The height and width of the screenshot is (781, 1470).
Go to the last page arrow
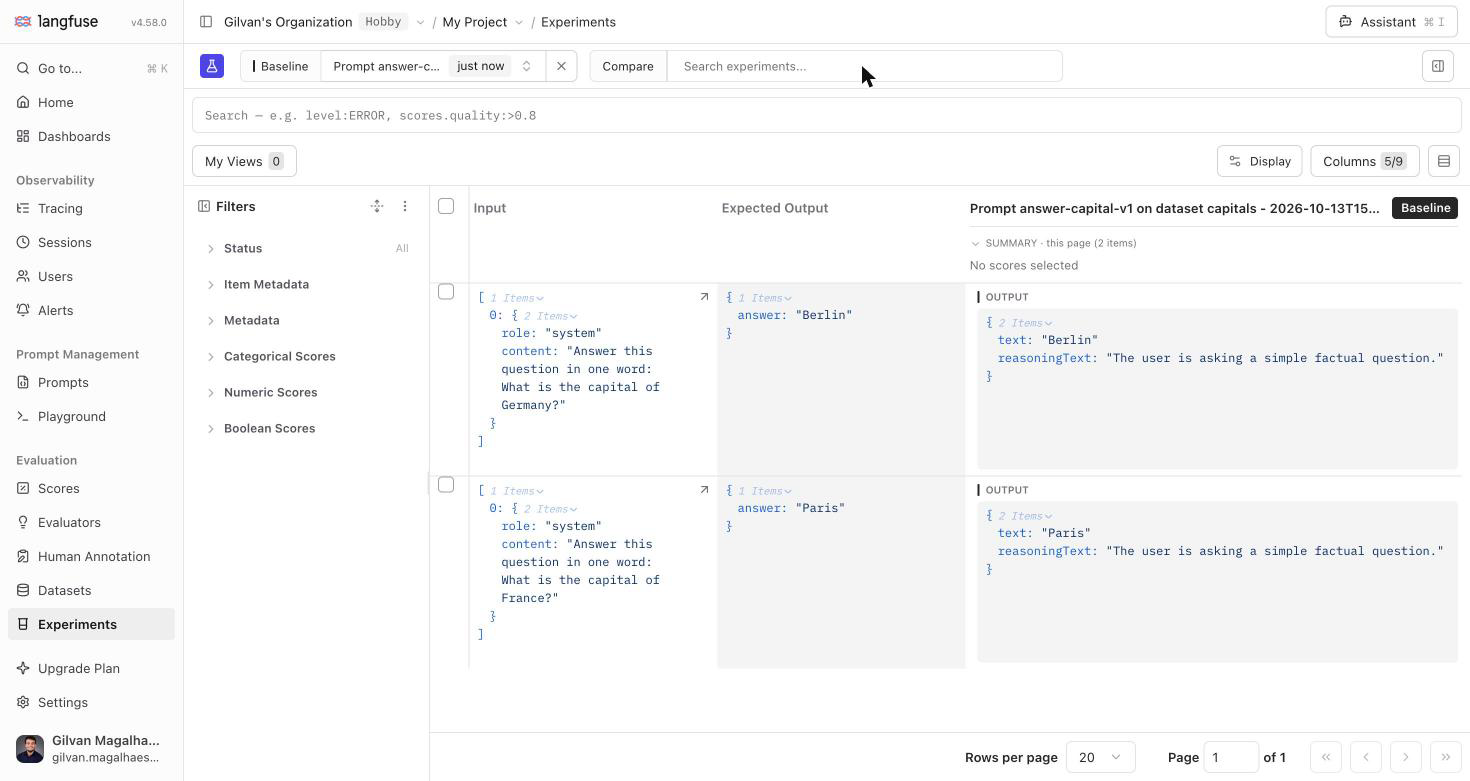1446,757
